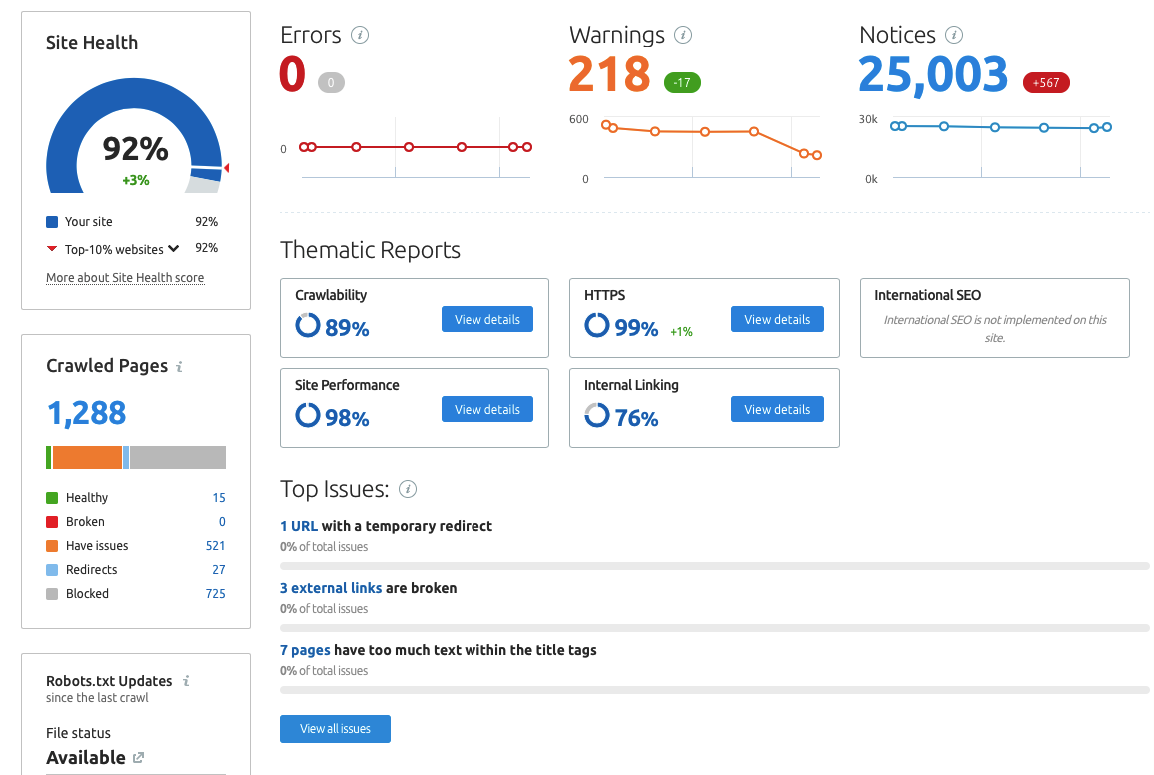Click the orange segment of Crawled Pages bar

(x=87, y=457)
